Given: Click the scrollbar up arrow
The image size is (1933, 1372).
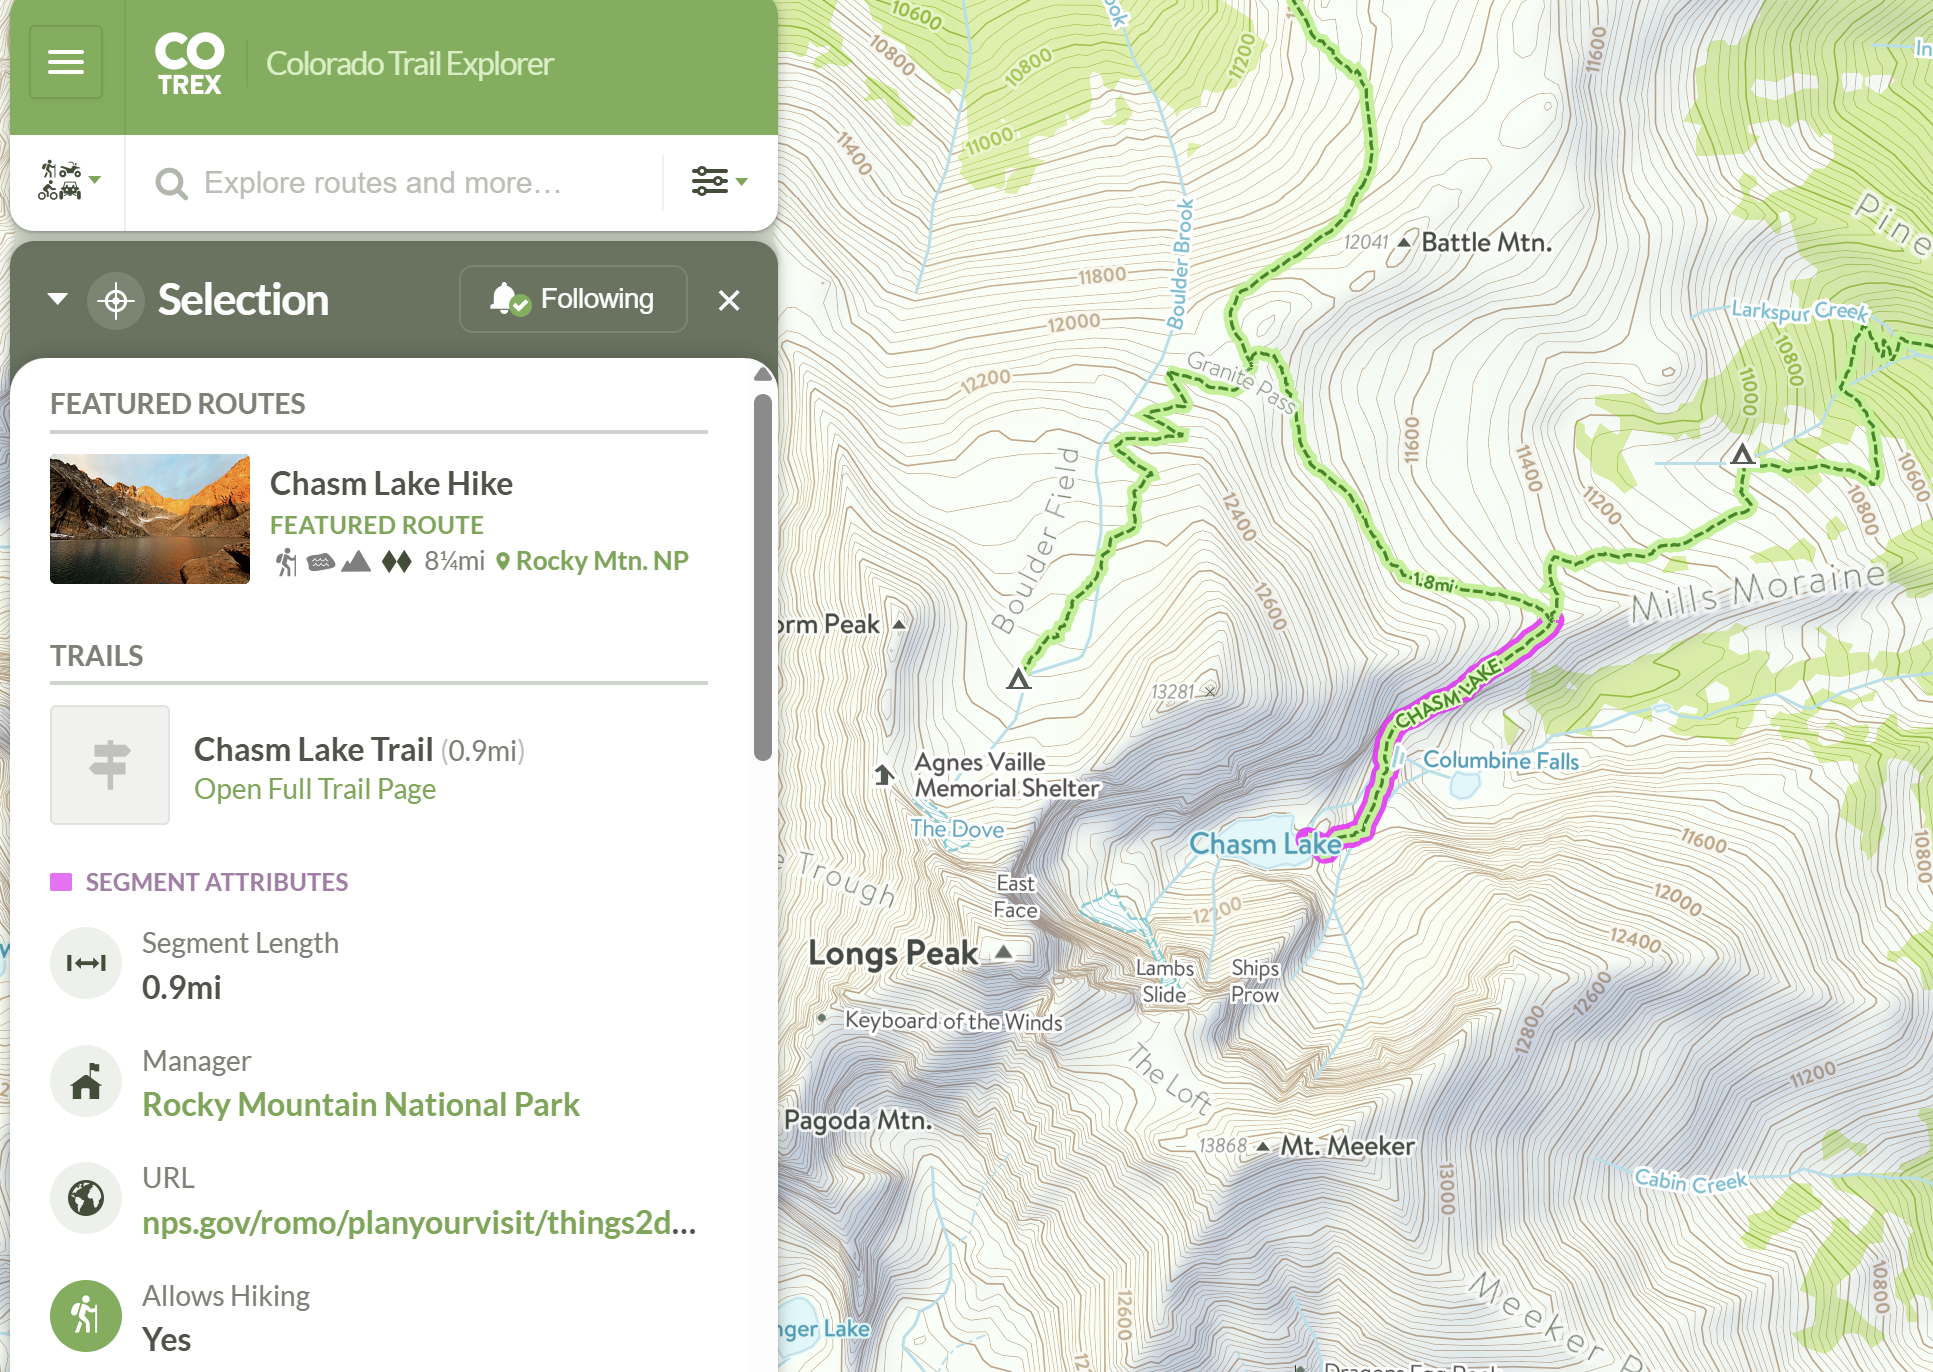Looking at the screenshot, I should 763,374.
